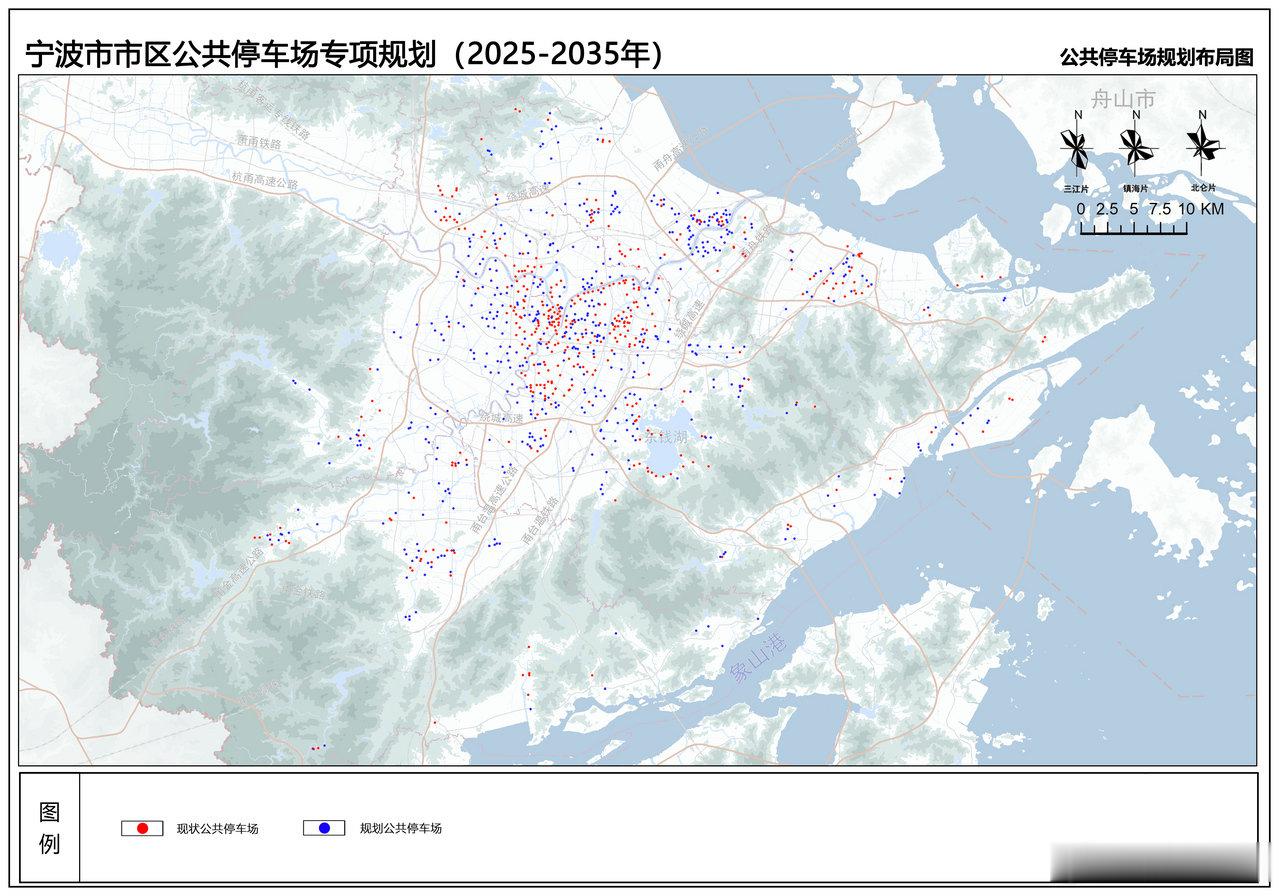1280x896 pixels.
Task: Click the scale label 10 KM
Action: coord(1201,209)
